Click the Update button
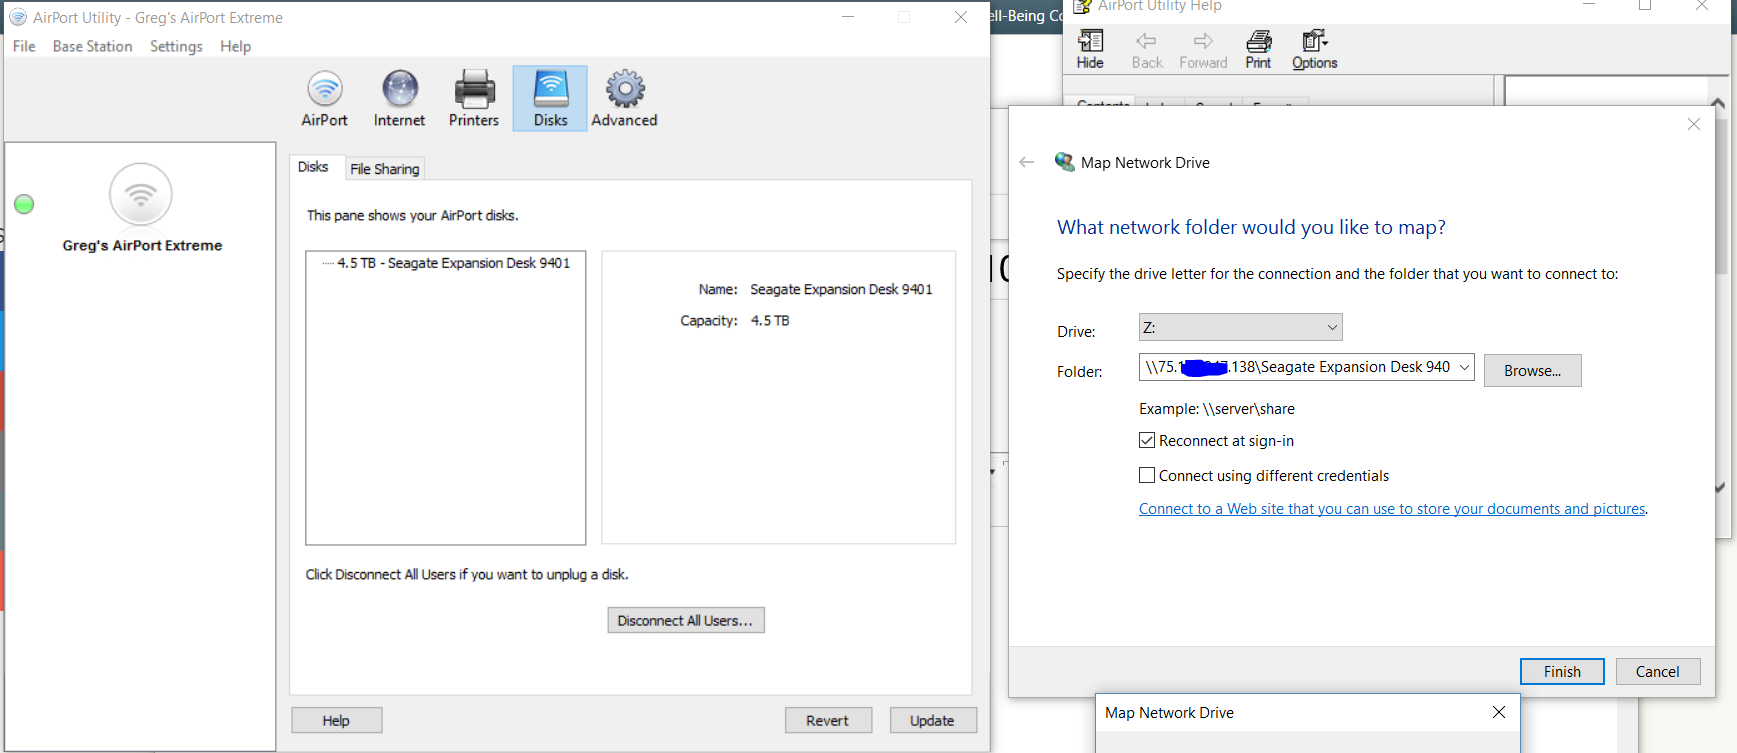 tap(932, 720)
